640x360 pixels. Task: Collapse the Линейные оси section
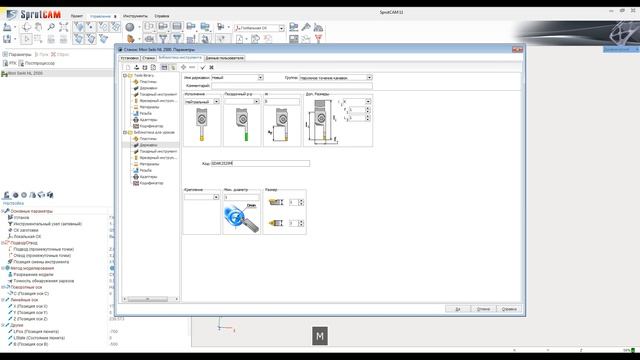[3, 300]
